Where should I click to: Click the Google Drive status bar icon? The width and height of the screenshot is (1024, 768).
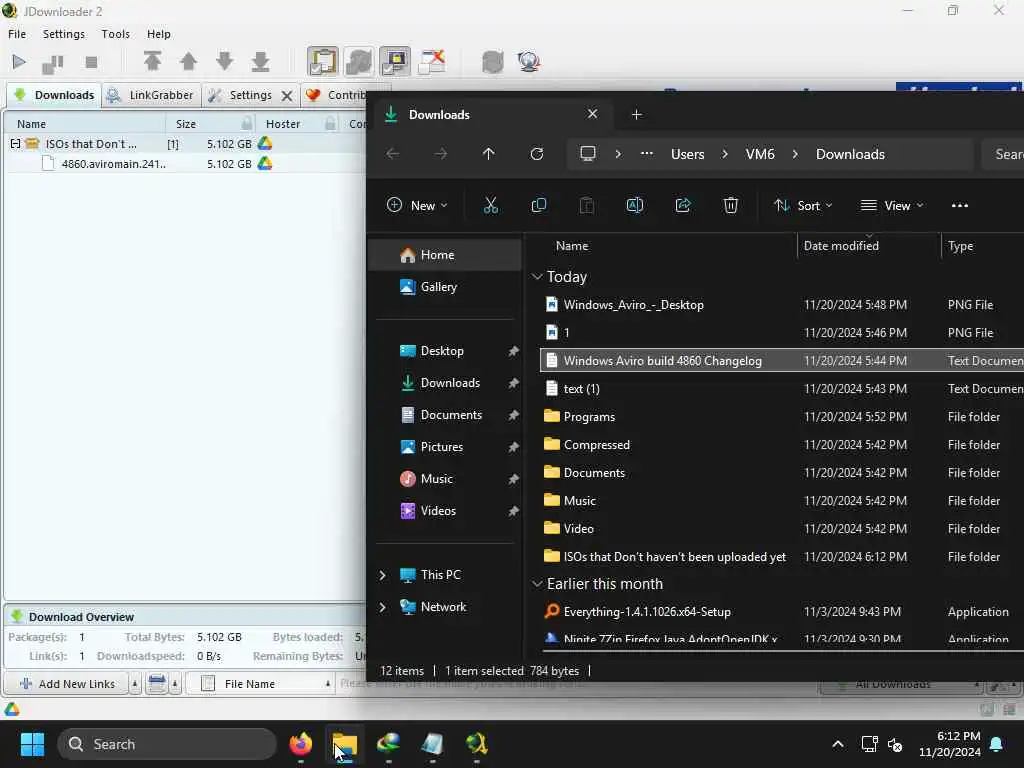[x=12, y=709]
